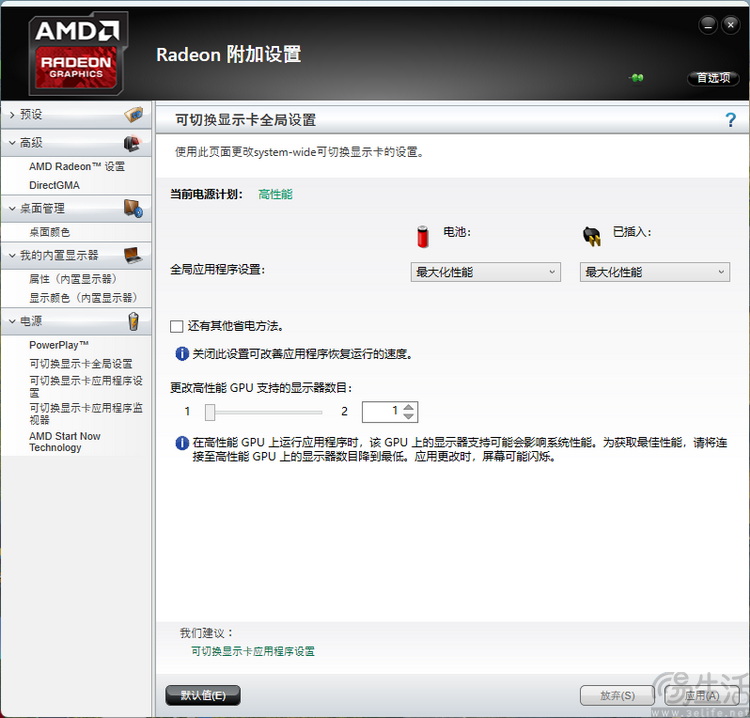Image resolution: width=750 pixels, height=718 pixels.
Task: Click the laptop icon beside 我的内置显示器
Action: pos(133,255)
